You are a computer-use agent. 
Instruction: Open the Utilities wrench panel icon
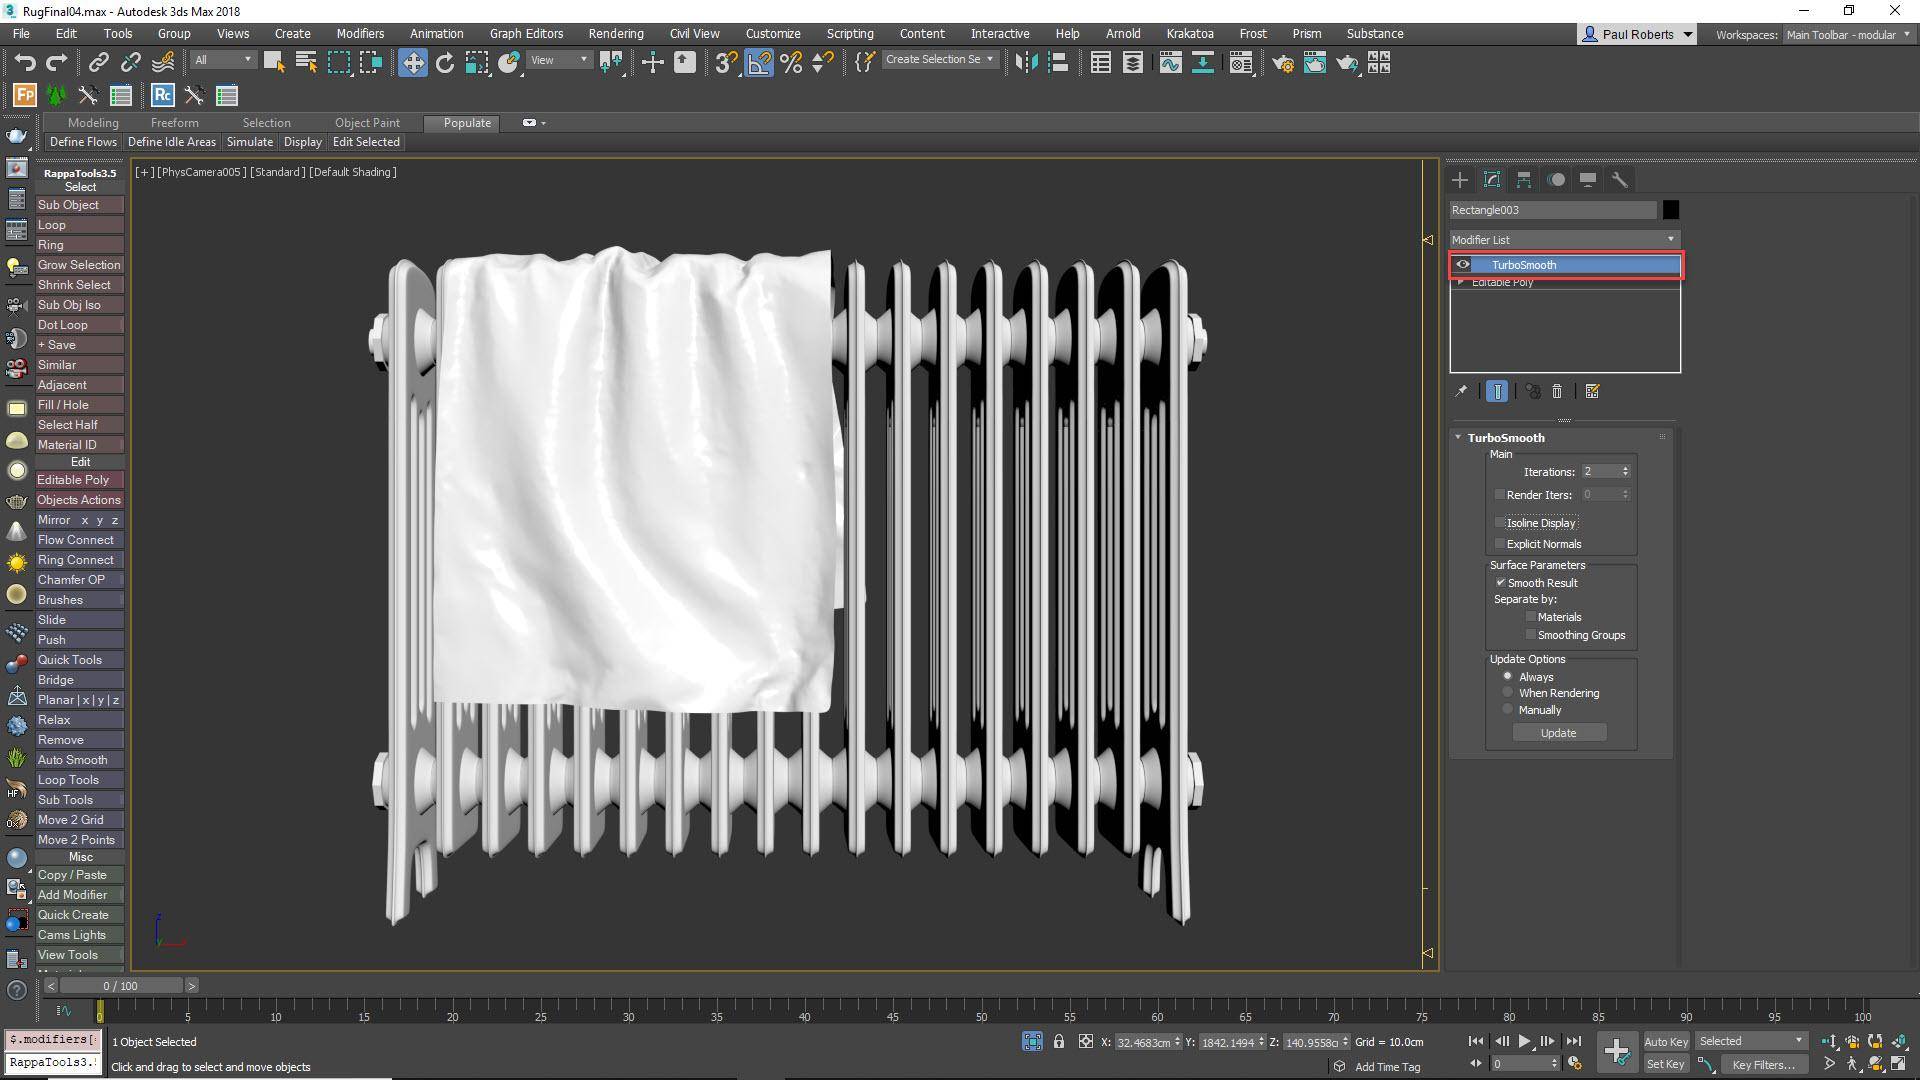tap(1620, 180)
